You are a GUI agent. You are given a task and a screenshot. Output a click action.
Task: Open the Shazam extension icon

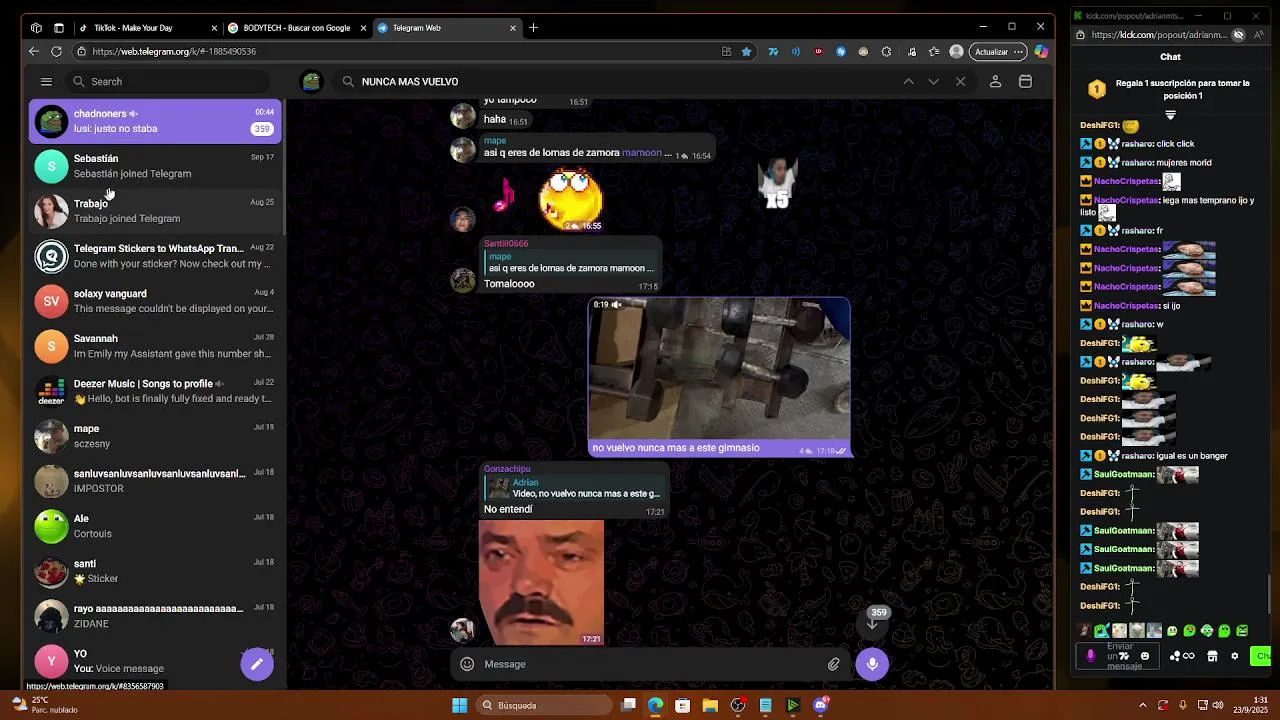(841, 51)
